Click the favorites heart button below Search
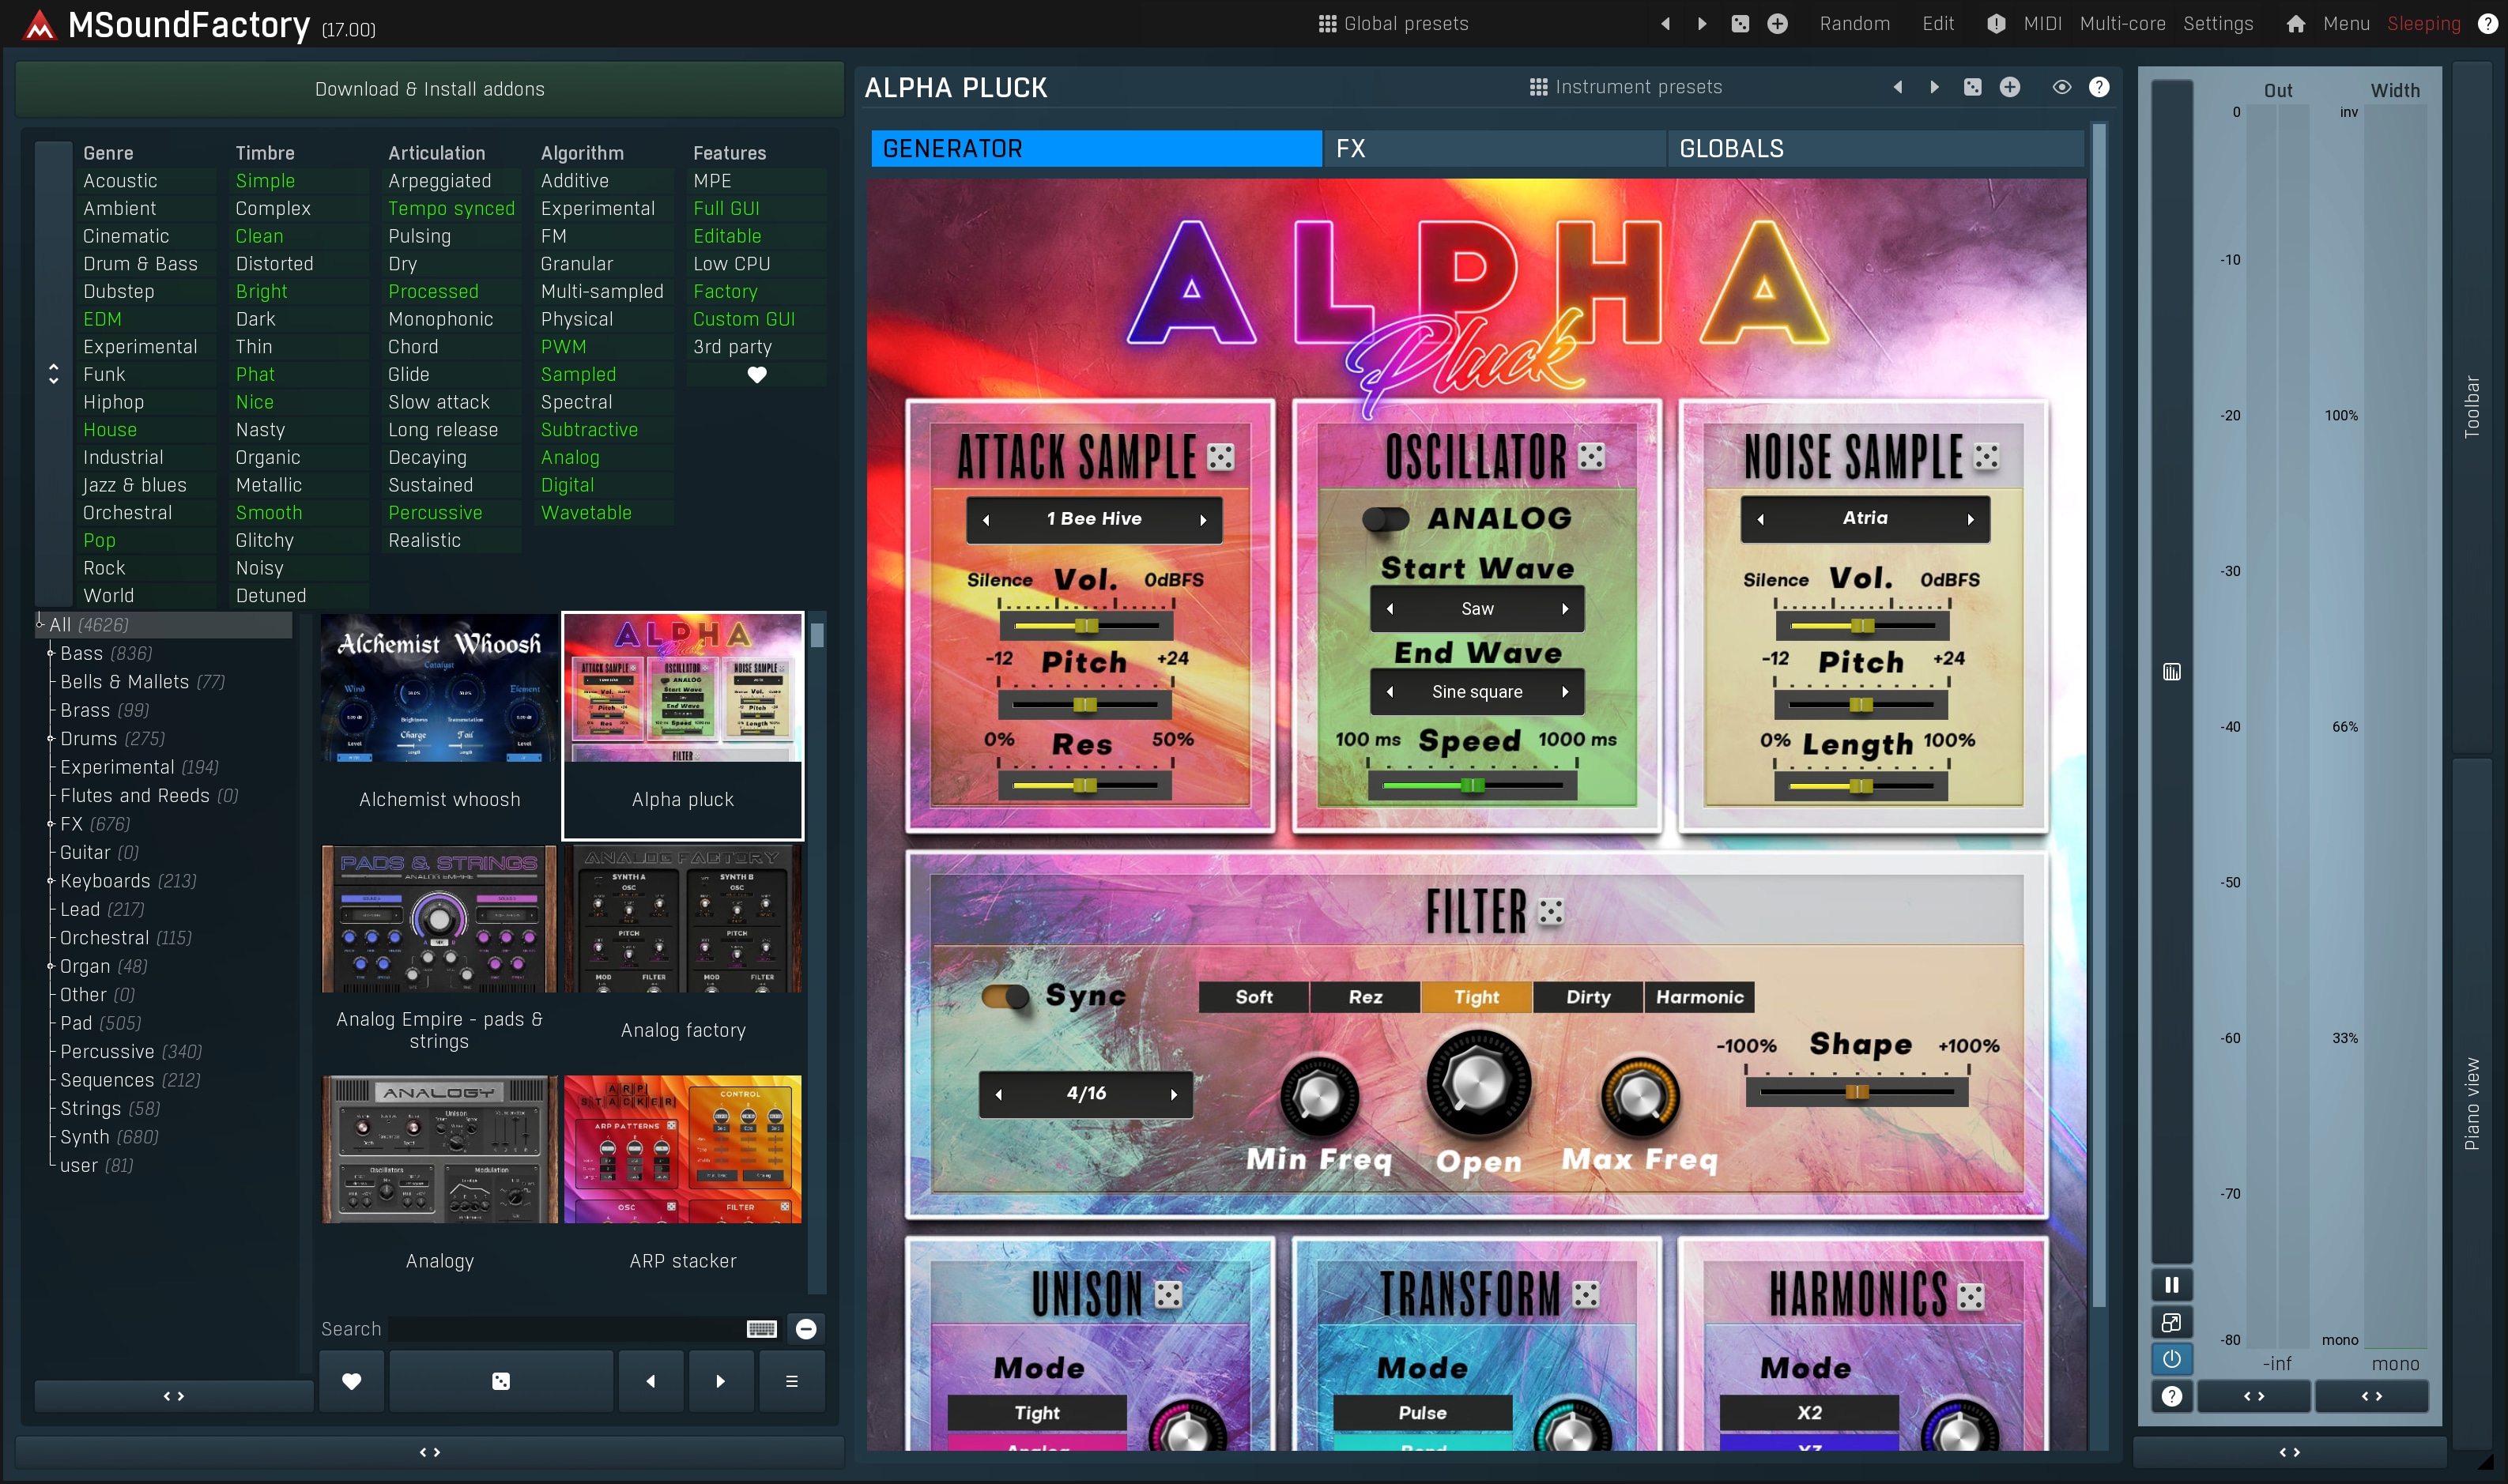 (351, 1381)
